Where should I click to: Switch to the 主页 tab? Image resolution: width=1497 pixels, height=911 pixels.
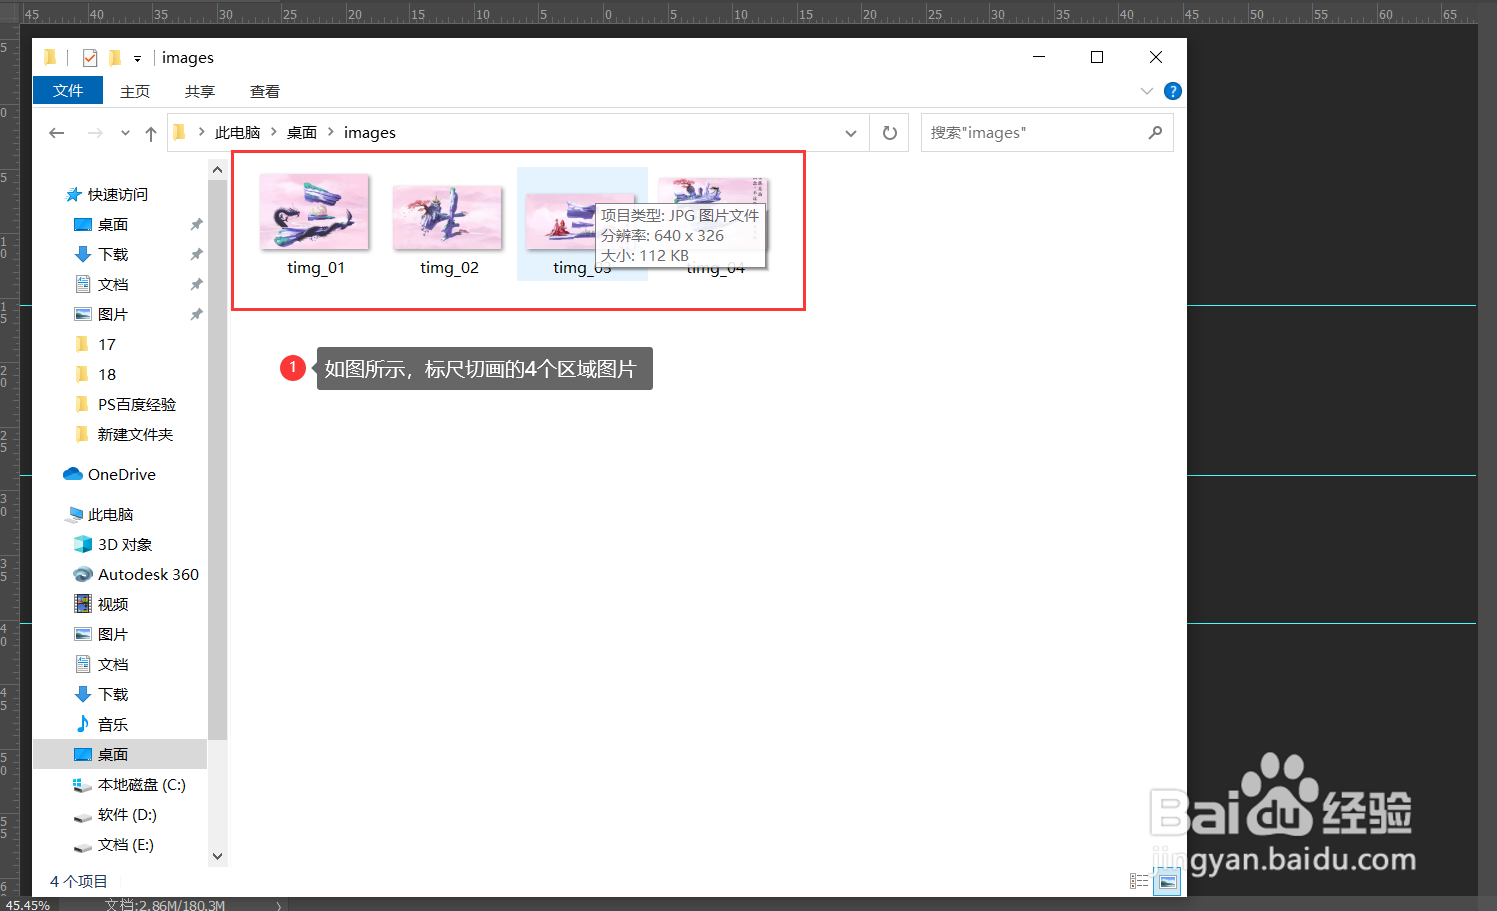(x=135, y=91)
